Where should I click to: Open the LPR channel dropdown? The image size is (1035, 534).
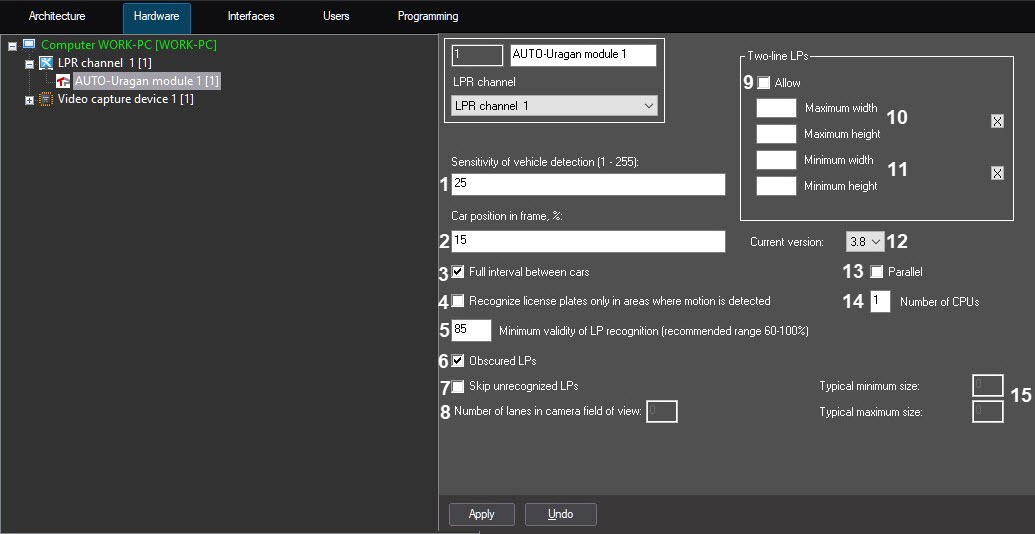[x=554, y=106]
